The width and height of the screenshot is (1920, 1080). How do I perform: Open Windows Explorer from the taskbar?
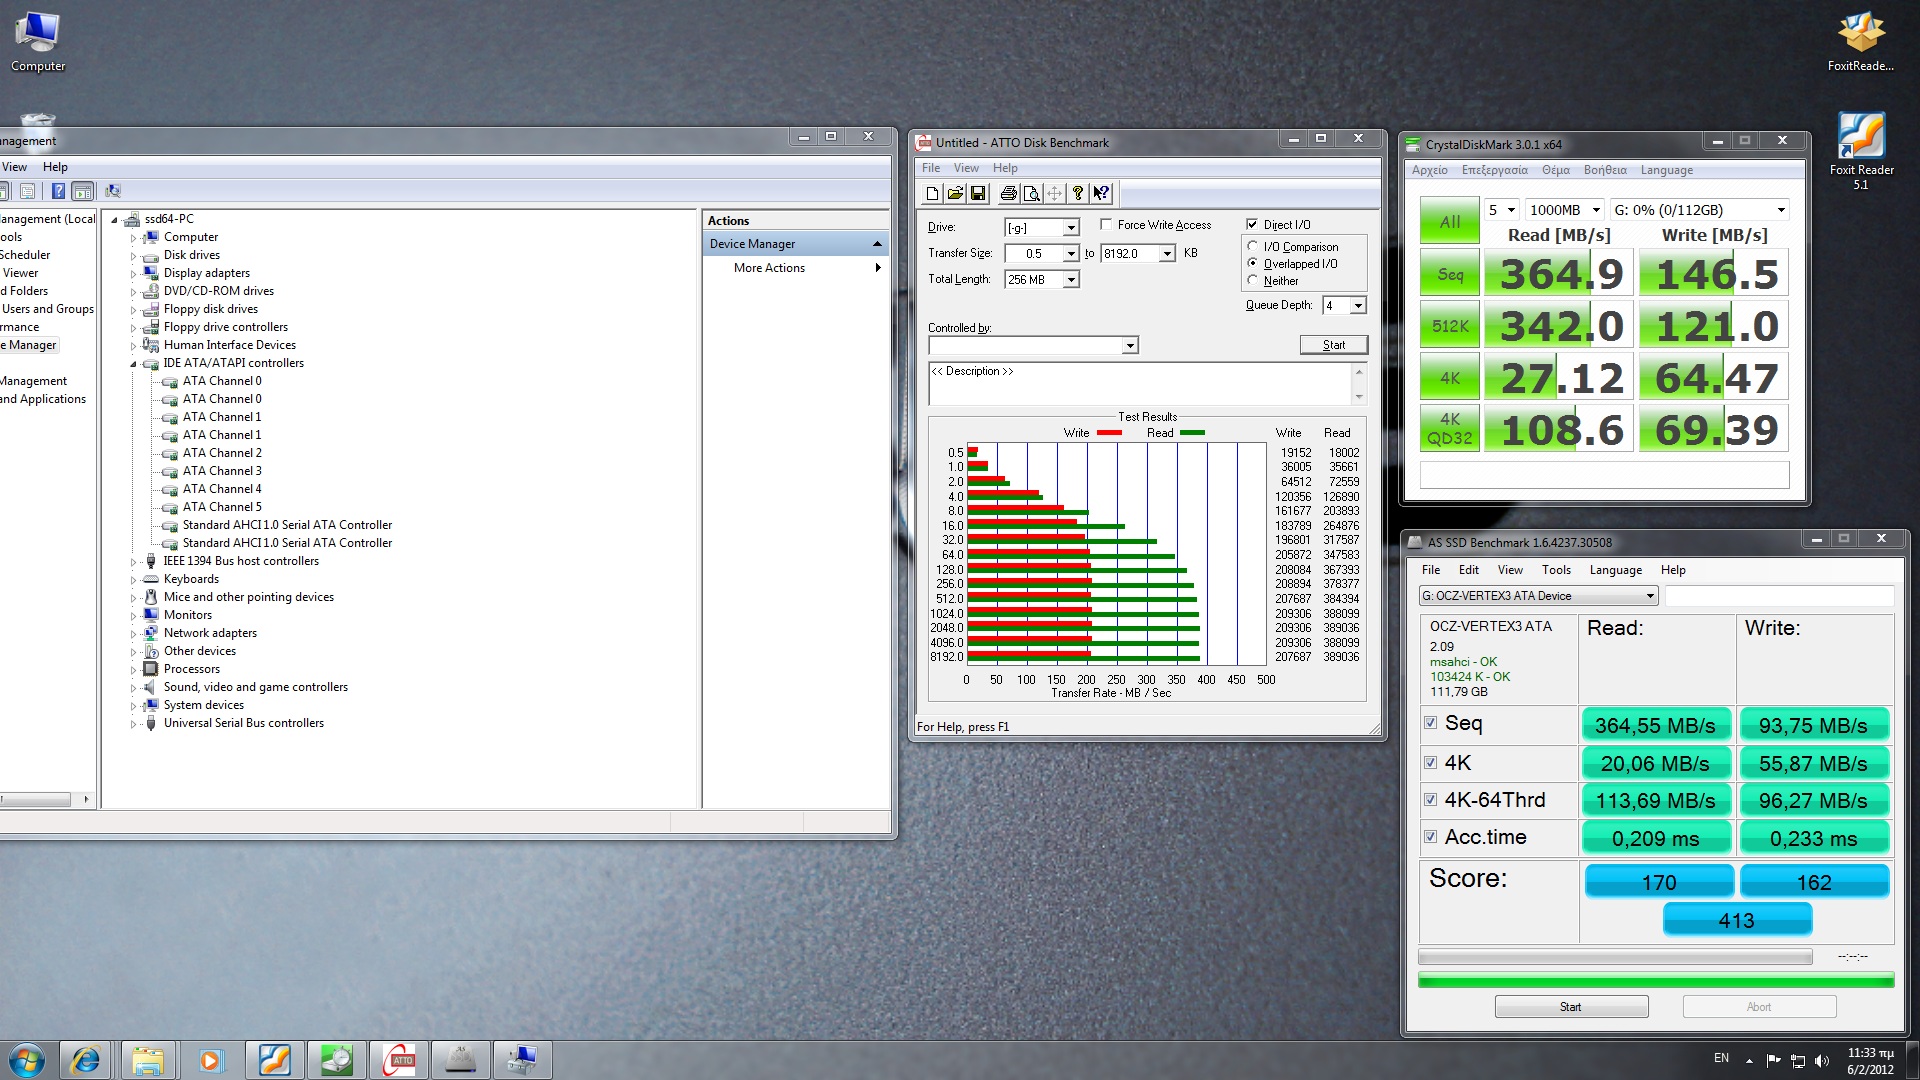[148, 1060]
